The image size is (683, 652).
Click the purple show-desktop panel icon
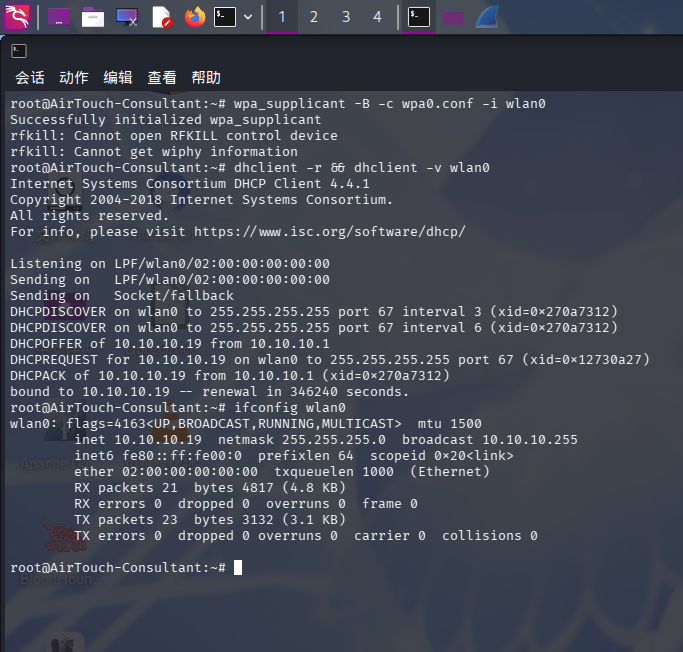[59, 17]
